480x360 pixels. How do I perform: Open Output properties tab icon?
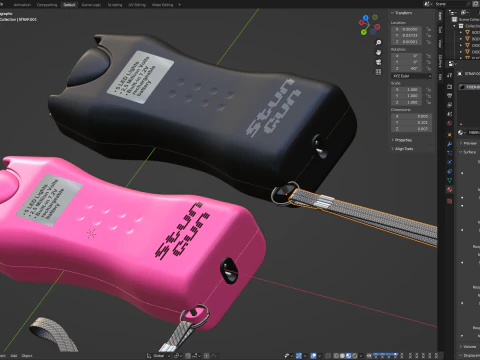pyautogui.click(x=450, y=96)
